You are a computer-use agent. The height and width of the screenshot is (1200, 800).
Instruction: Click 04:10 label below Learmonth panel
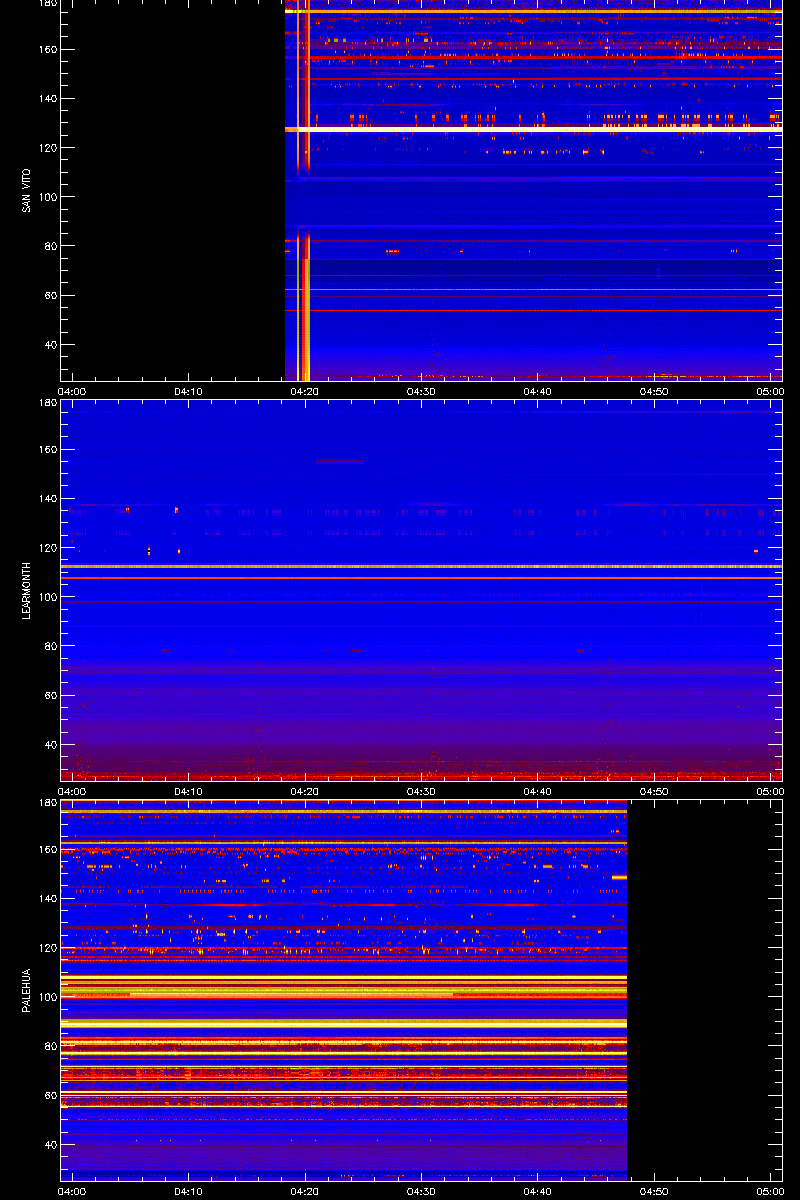[189, 791]
